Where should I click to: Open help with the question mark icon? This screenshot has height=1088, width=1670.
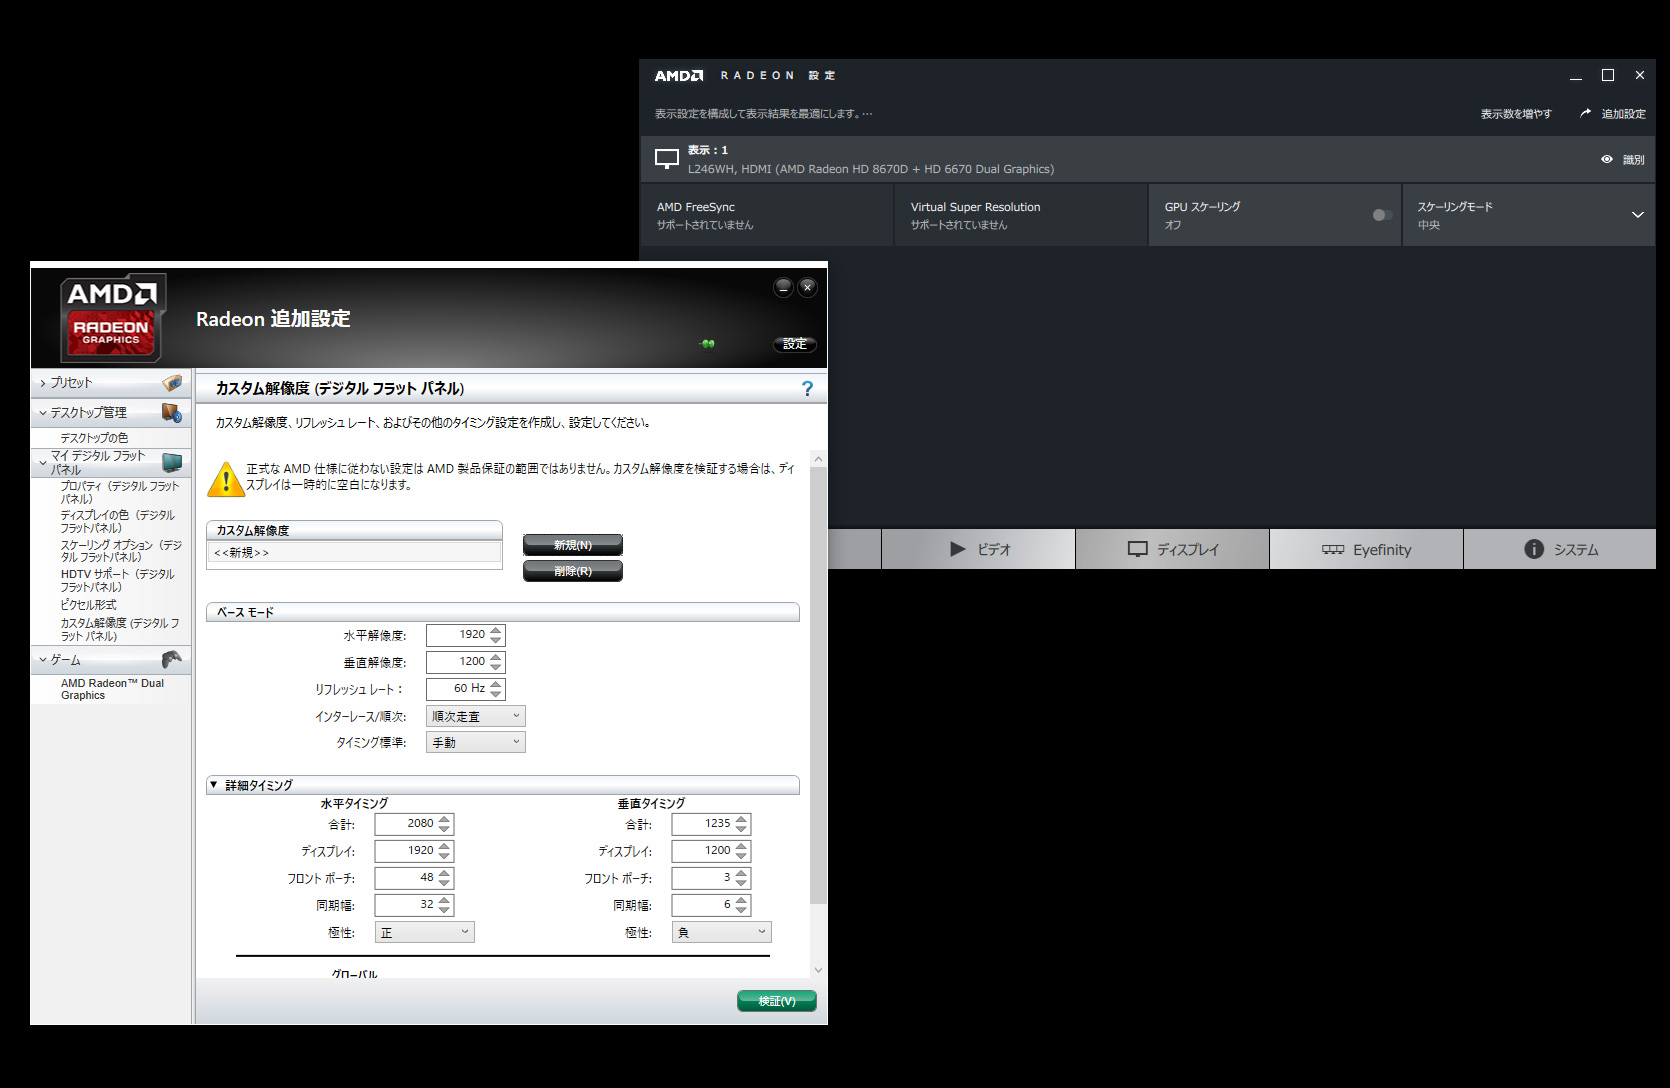(x=808, y=389)
